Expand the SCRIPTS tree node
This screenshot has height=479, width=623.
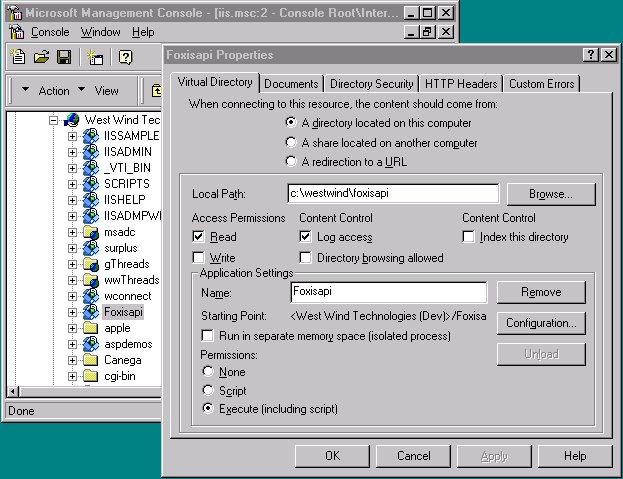pyautogui.click(x=72, y=184)
